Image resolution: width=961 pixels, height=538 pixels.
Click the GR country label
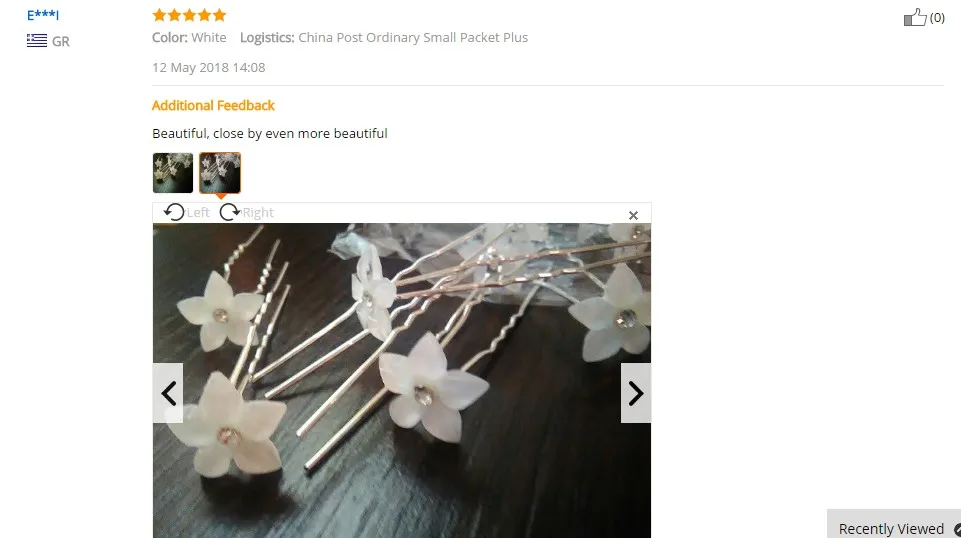pos(61,42)
